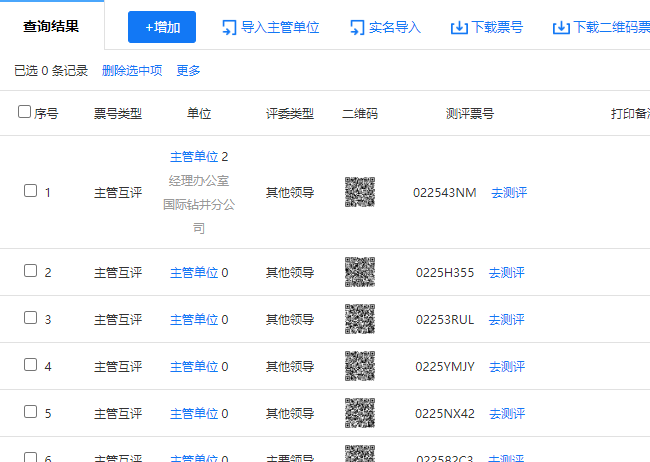The width and height of the screenshot is (650, 462).
Task: Click 导入主管单位 text button
Action: pyautogui.click(x=280, y=27)
